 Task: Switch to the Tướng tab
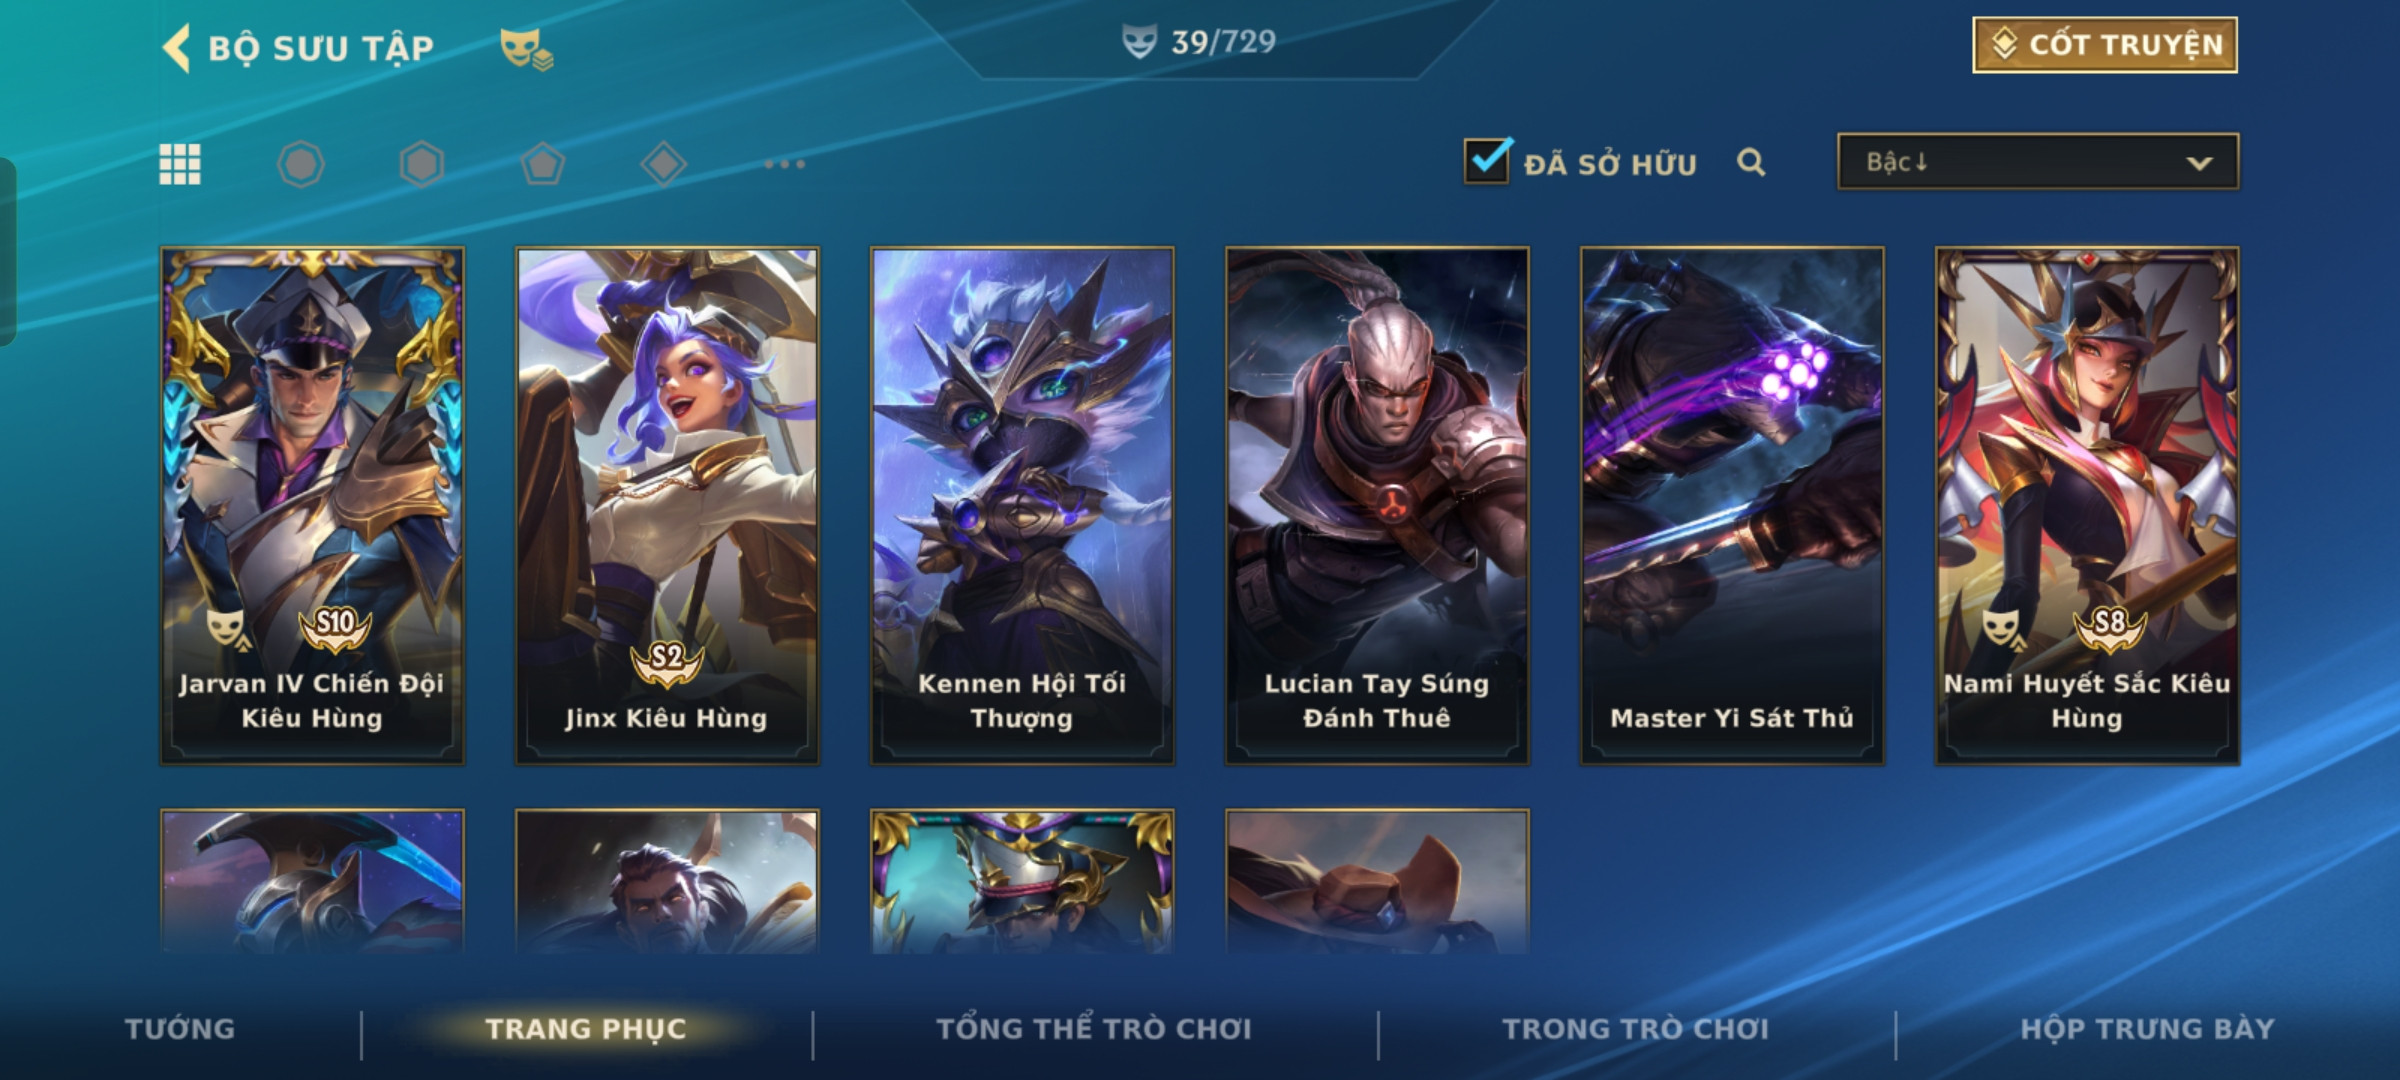[180, 1029]
